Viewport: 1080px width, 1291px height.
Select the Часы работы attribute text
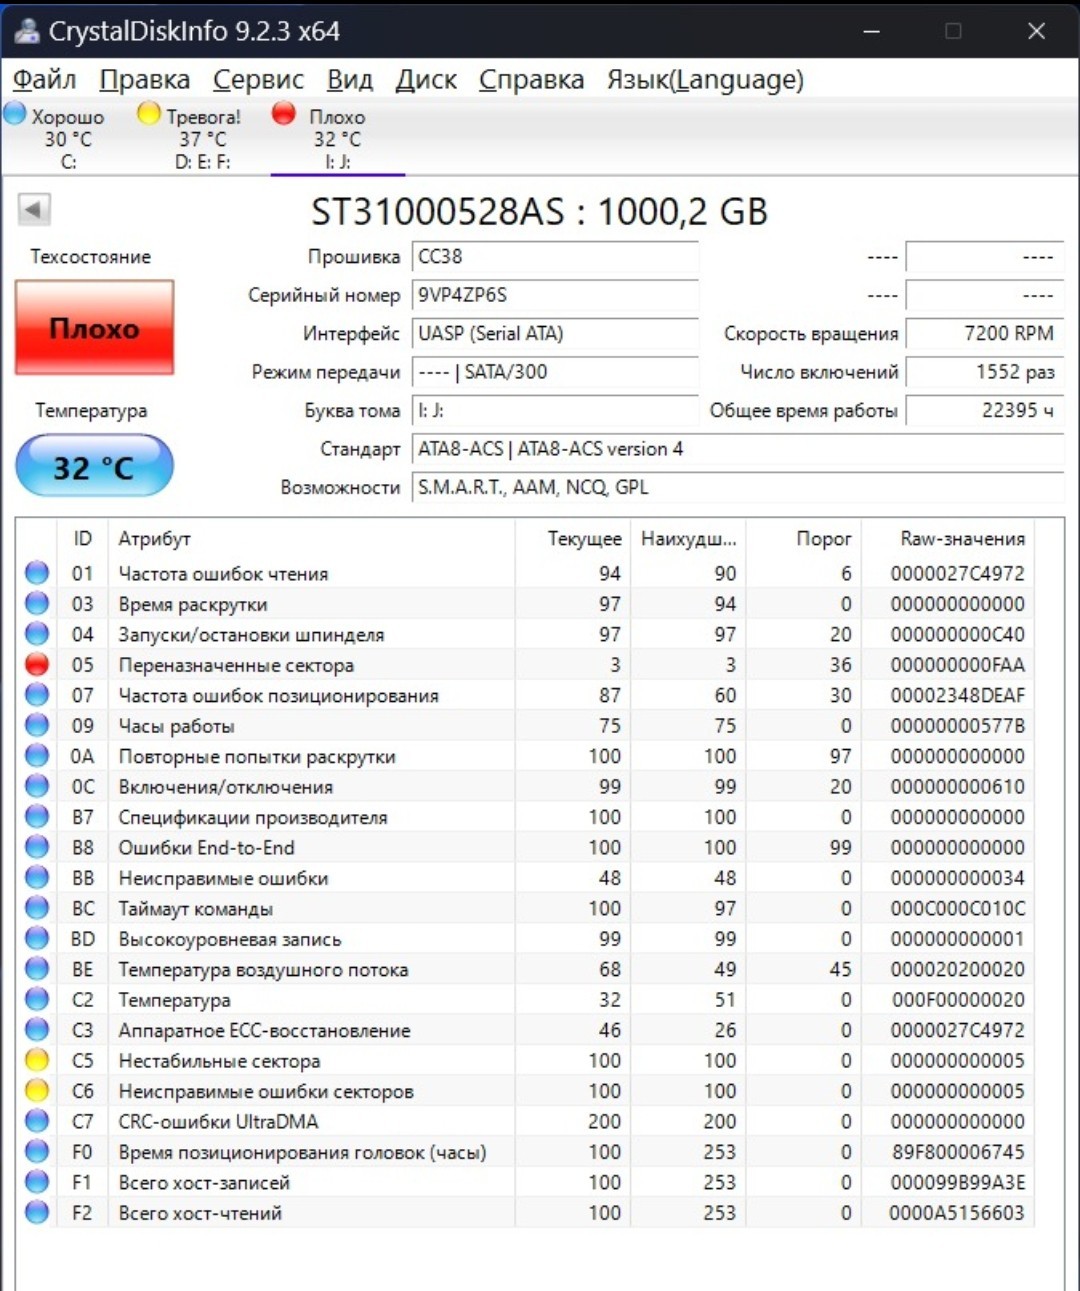pyautogui.click(x=176, y=726)
